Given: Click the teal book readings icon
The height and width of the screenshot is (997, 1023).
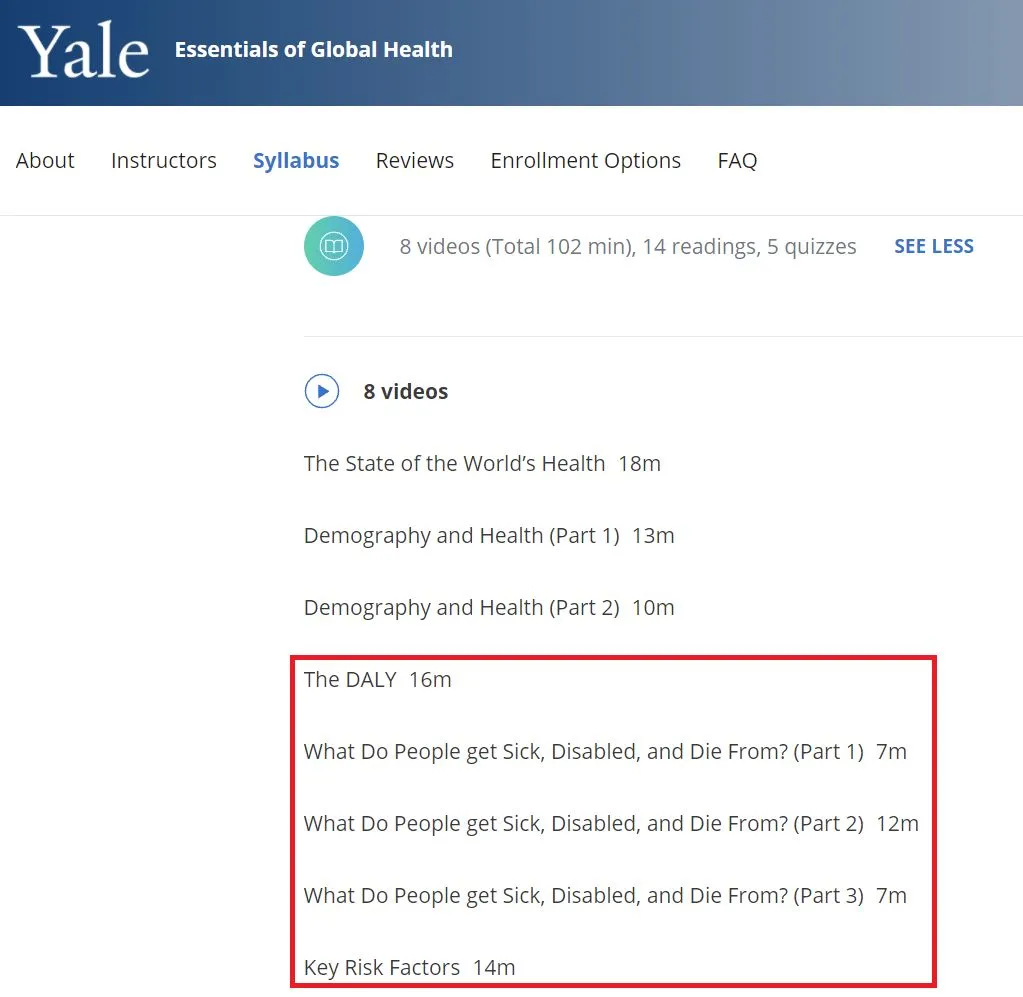Looking at the screenshot, I should [x=333, y=246].
